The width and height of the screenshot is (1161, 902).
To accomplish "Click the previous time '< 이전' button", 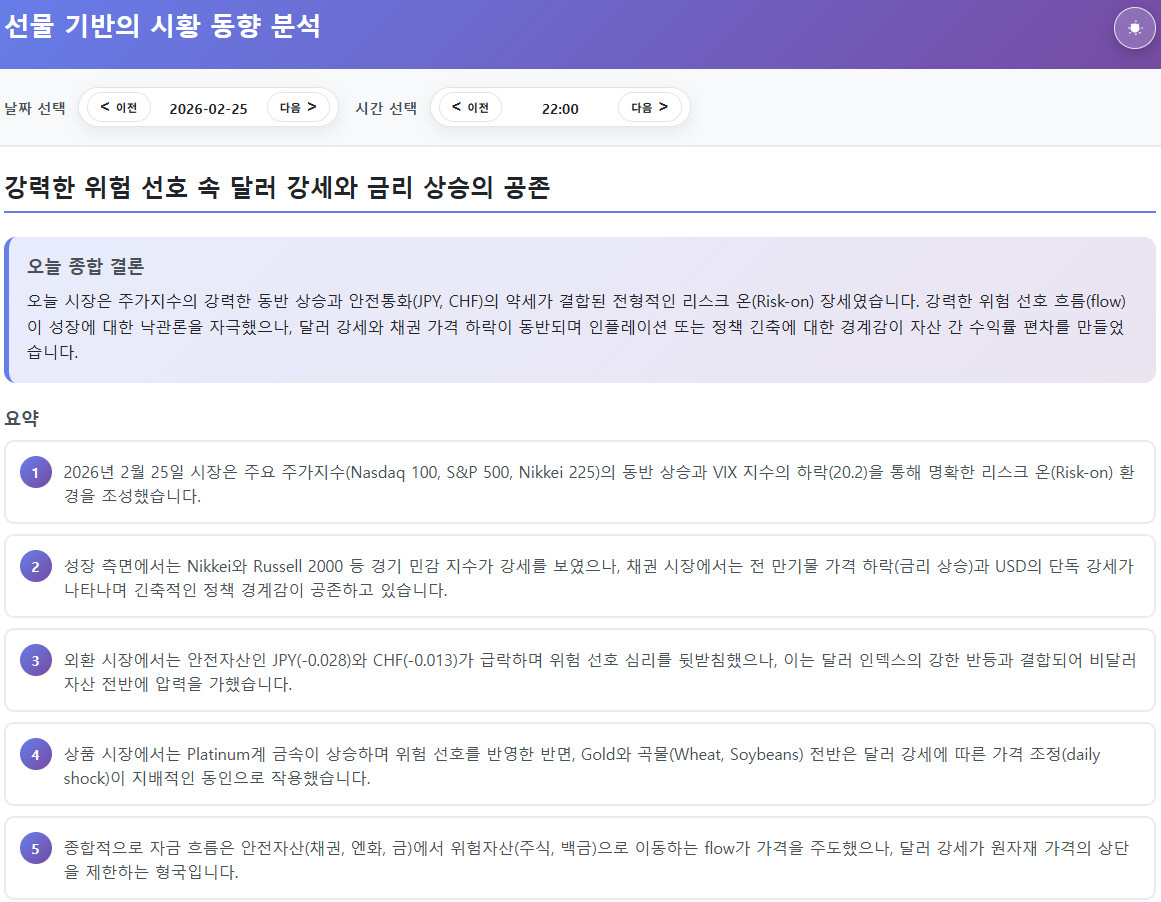I will (470, 107).
